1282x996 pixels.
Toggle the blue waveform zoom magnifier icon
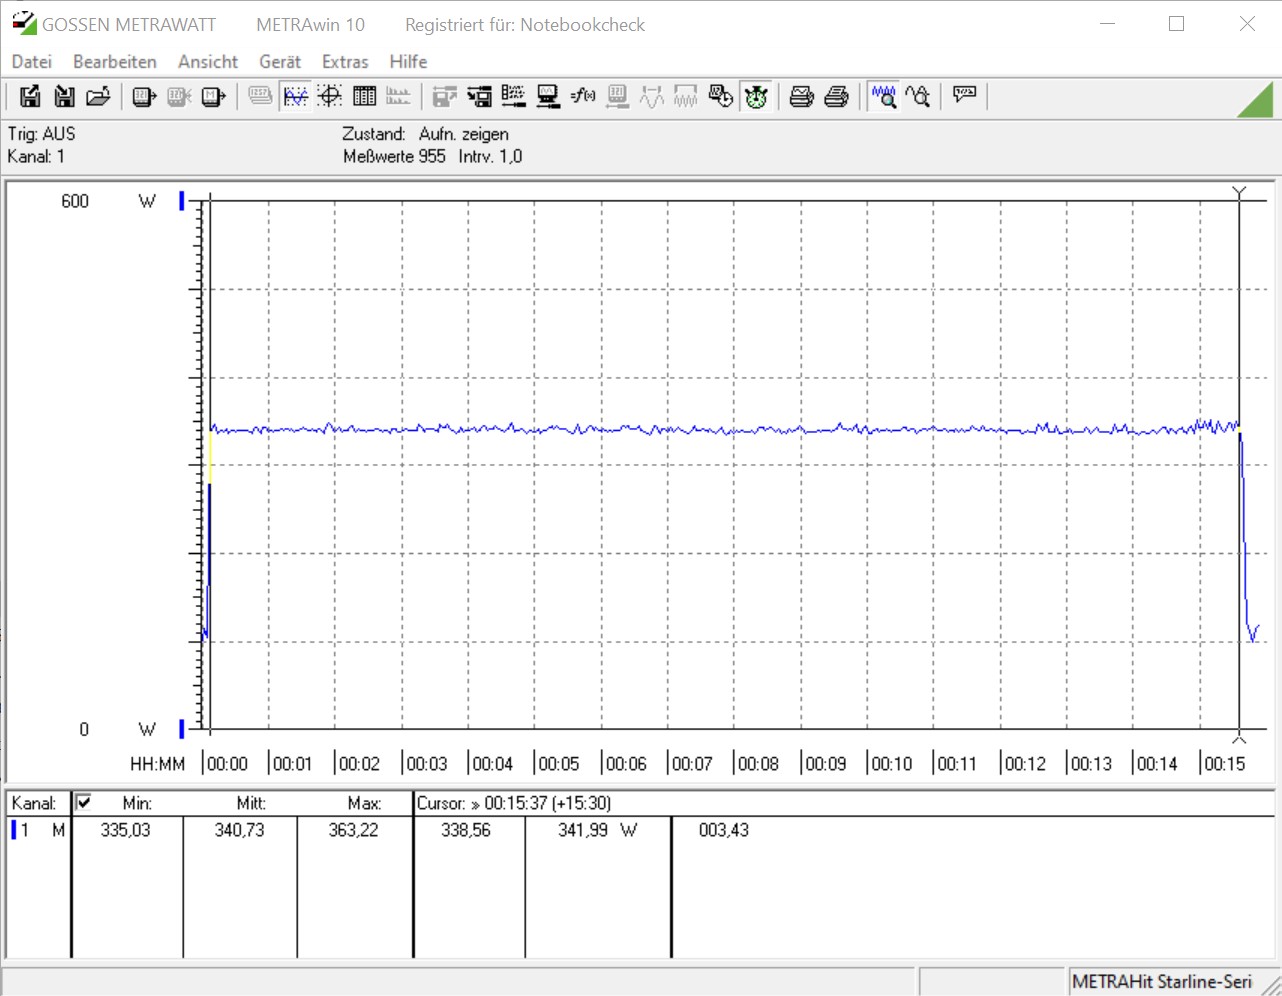[x=883, y=96]
